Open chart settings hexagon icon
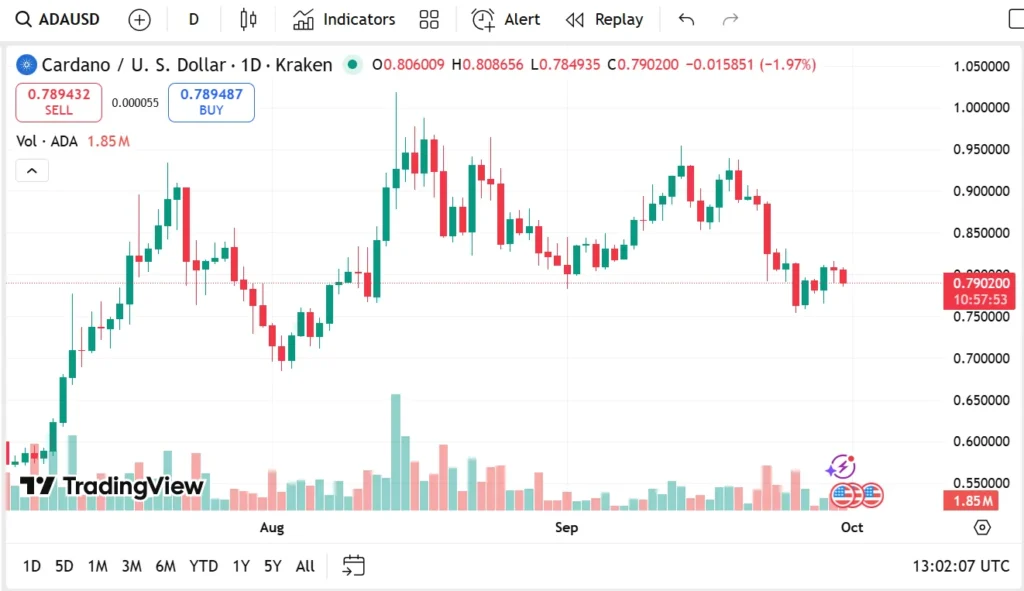Image resolution: width=1024 pixels, height=591 pixels. pos(982,527)
